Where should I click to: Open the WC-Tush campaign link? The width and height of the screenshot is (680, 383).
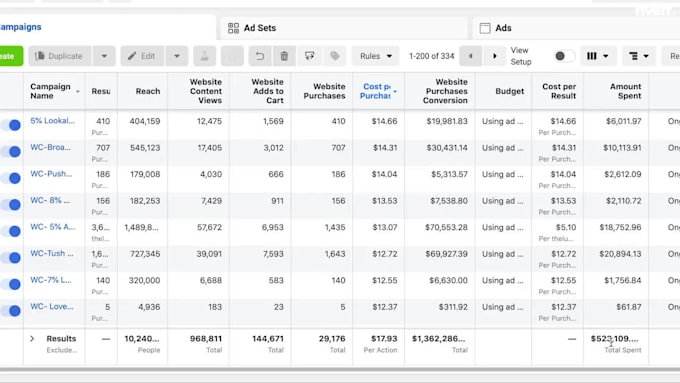pos(52,253)
